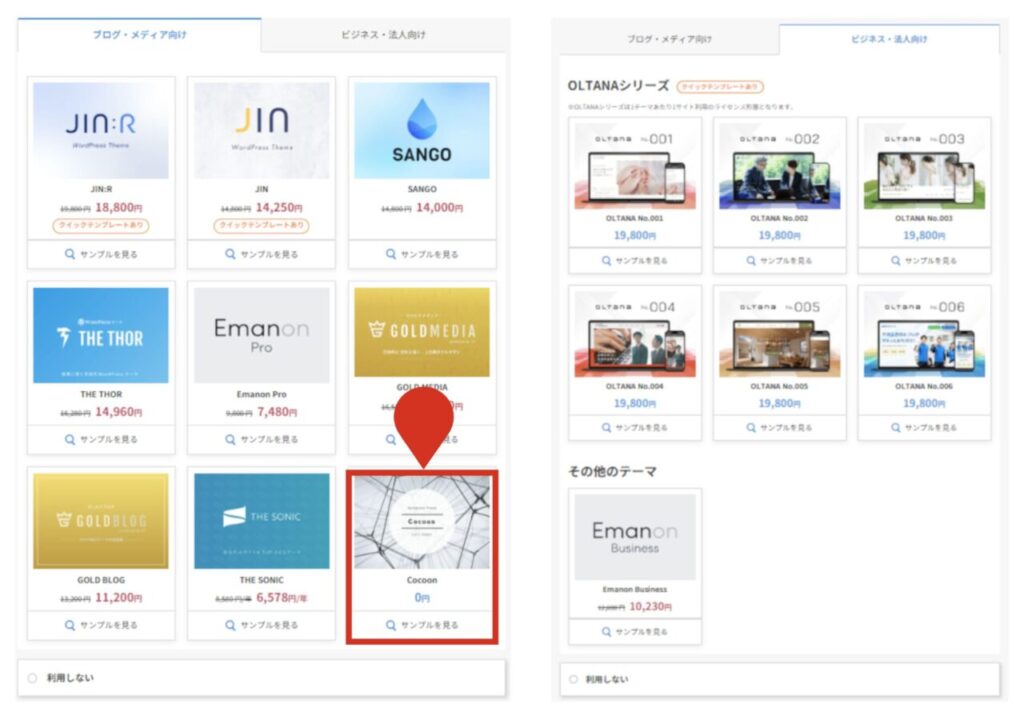Select the 利用しない radio button in the right panel
Viewport: 1024px width, 712px height.
573,679
